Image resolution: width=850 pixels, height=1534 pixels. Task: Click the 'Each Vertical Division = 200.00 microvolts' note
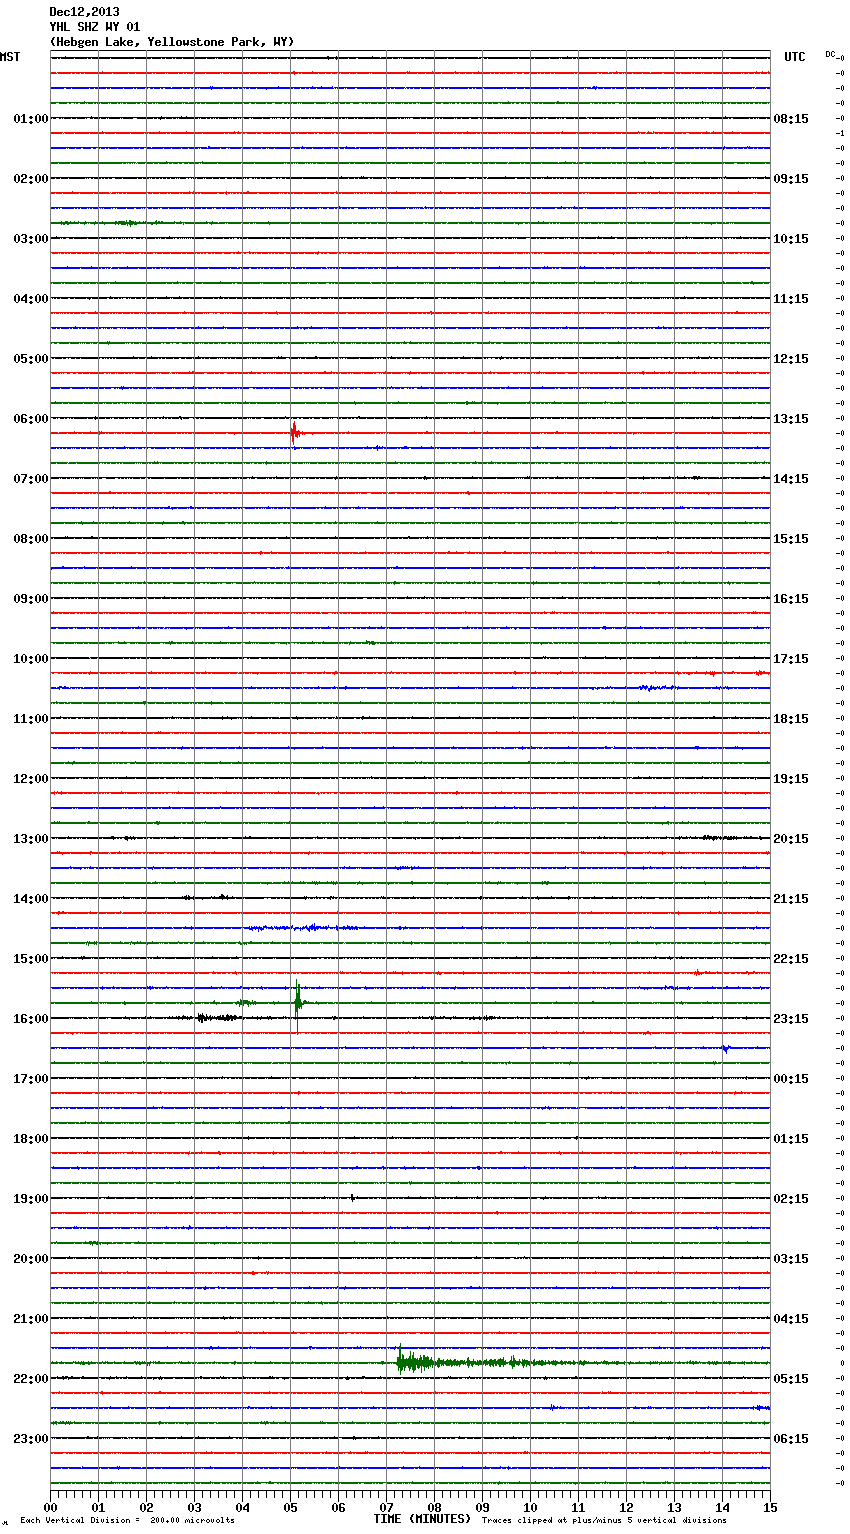(x=128, y=1520)
